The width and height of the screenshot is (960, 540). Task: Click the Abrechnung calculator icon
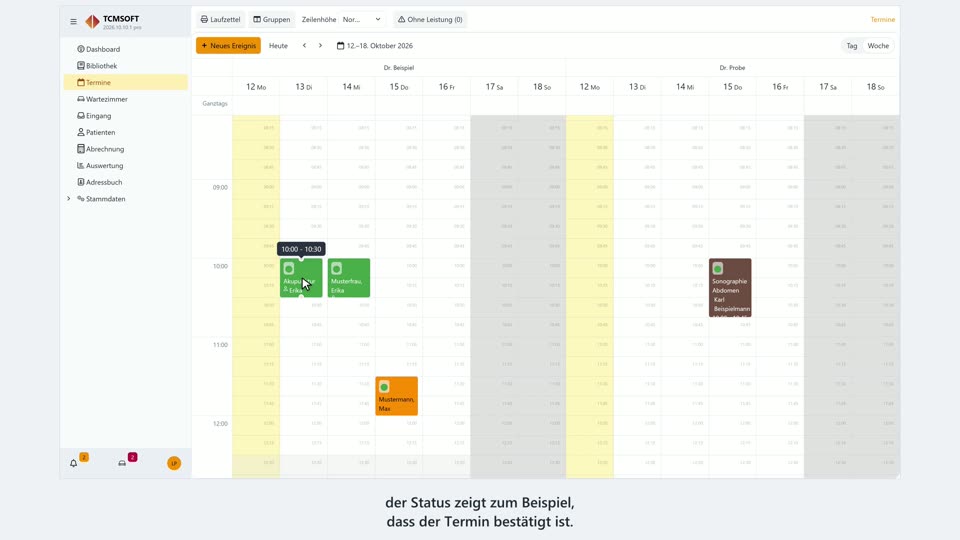[x=81, y=149]
